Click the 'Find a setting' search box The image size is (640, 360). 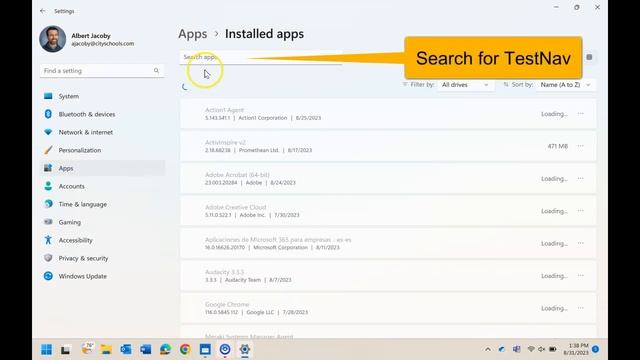[x=102, y=71]
